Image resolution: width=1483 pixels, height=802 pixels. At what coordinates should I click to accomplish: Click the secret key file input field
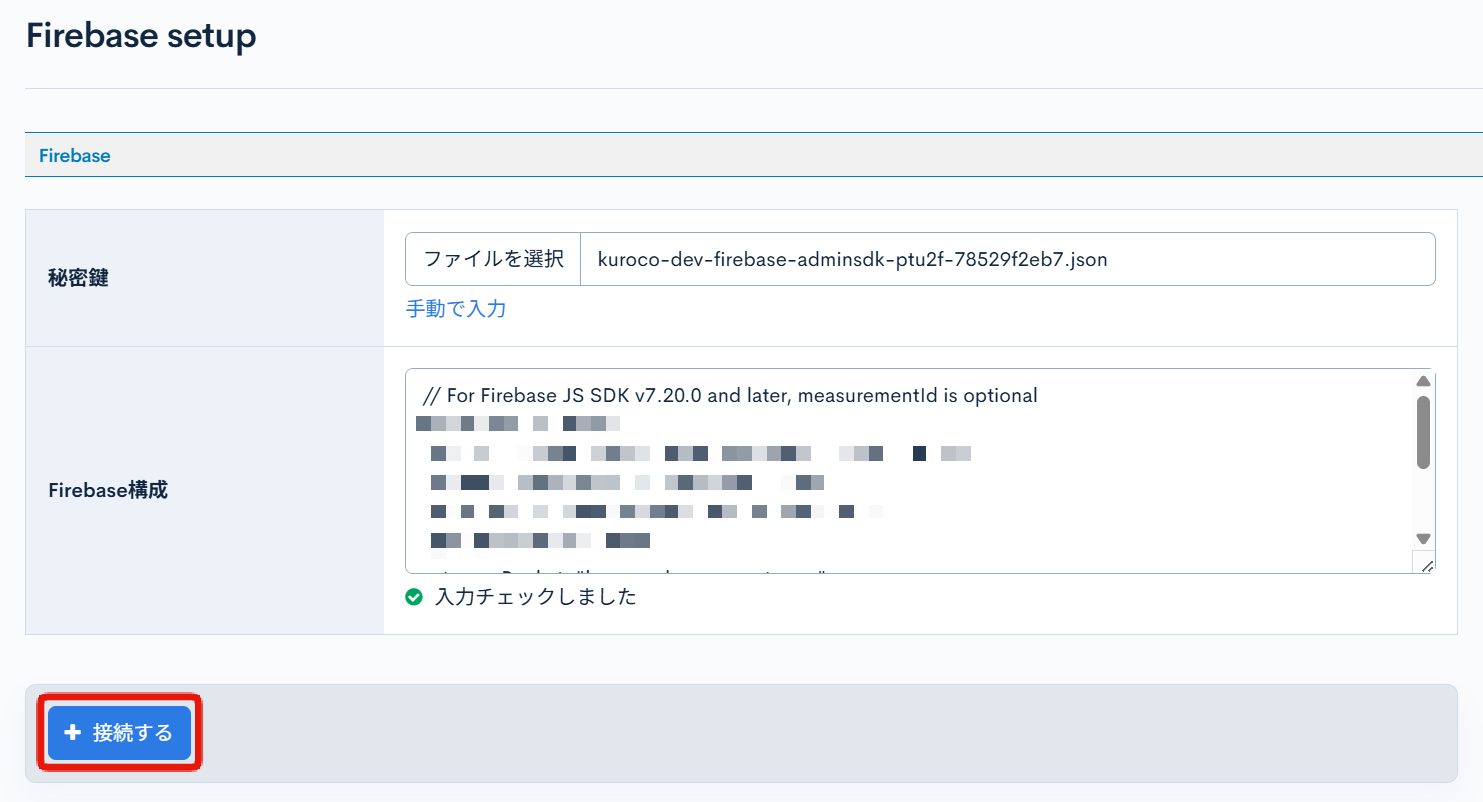tap(1000, 258)
